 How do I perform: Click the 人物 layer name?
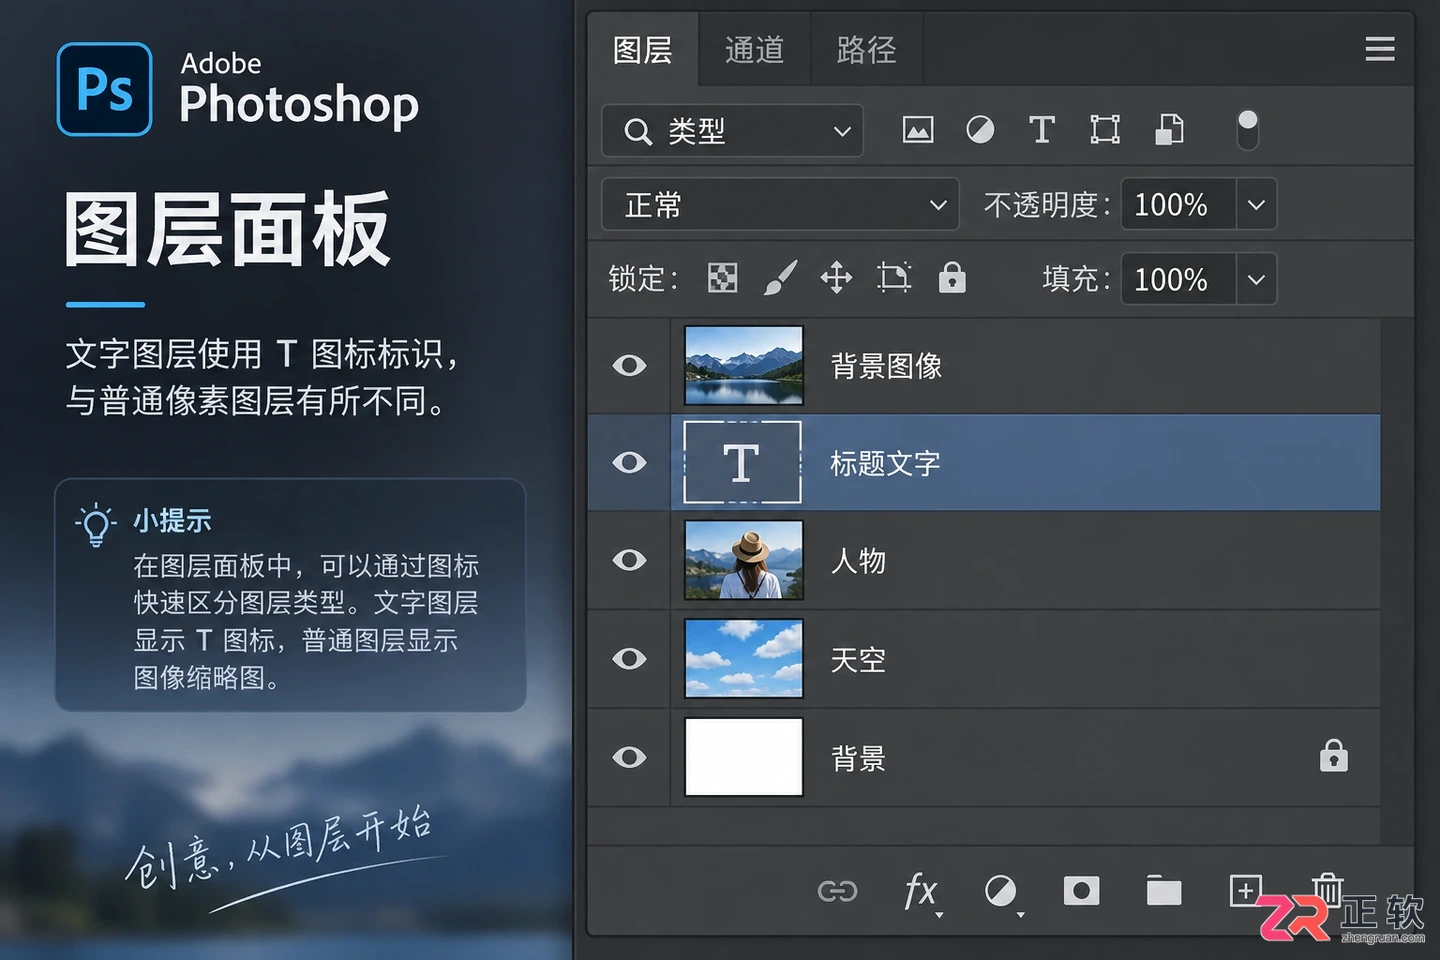[858, 561]
